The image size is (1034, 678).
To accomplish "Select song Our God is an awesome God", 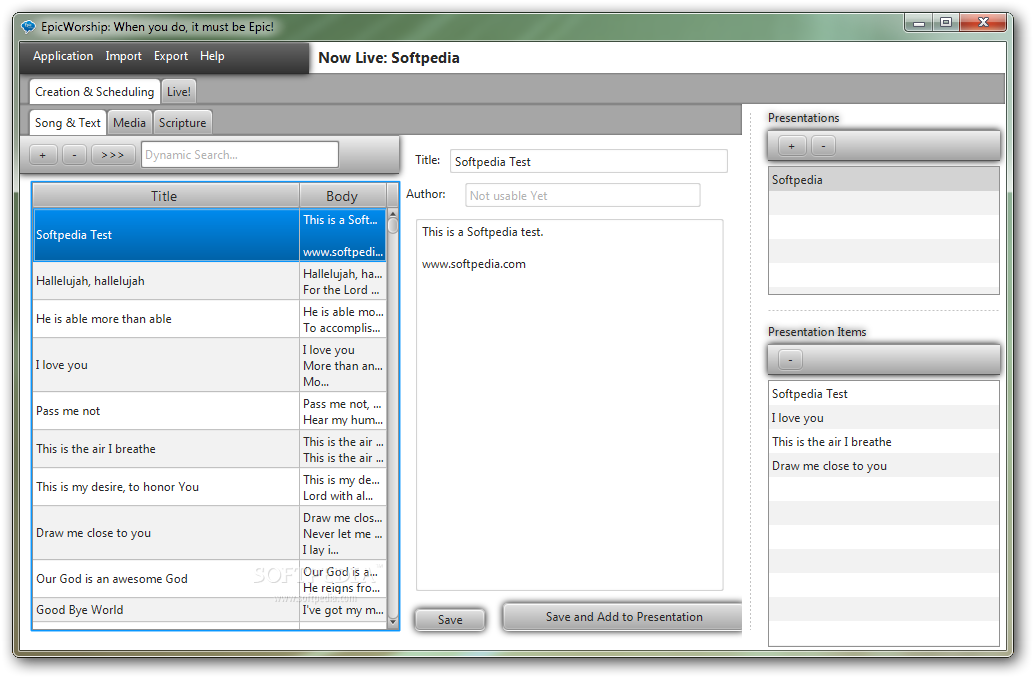I will [x=209, y=579].
